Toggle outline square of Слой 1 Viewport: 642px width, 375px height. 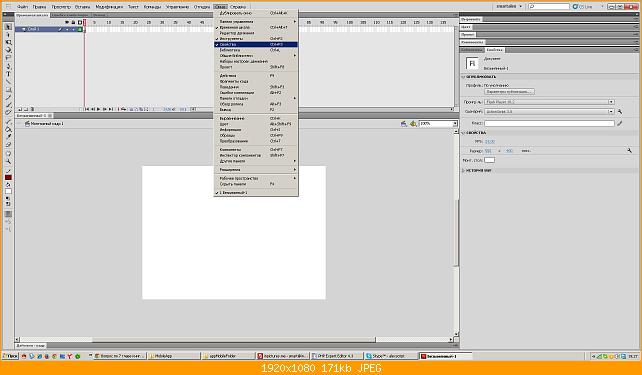coord(80,29)
